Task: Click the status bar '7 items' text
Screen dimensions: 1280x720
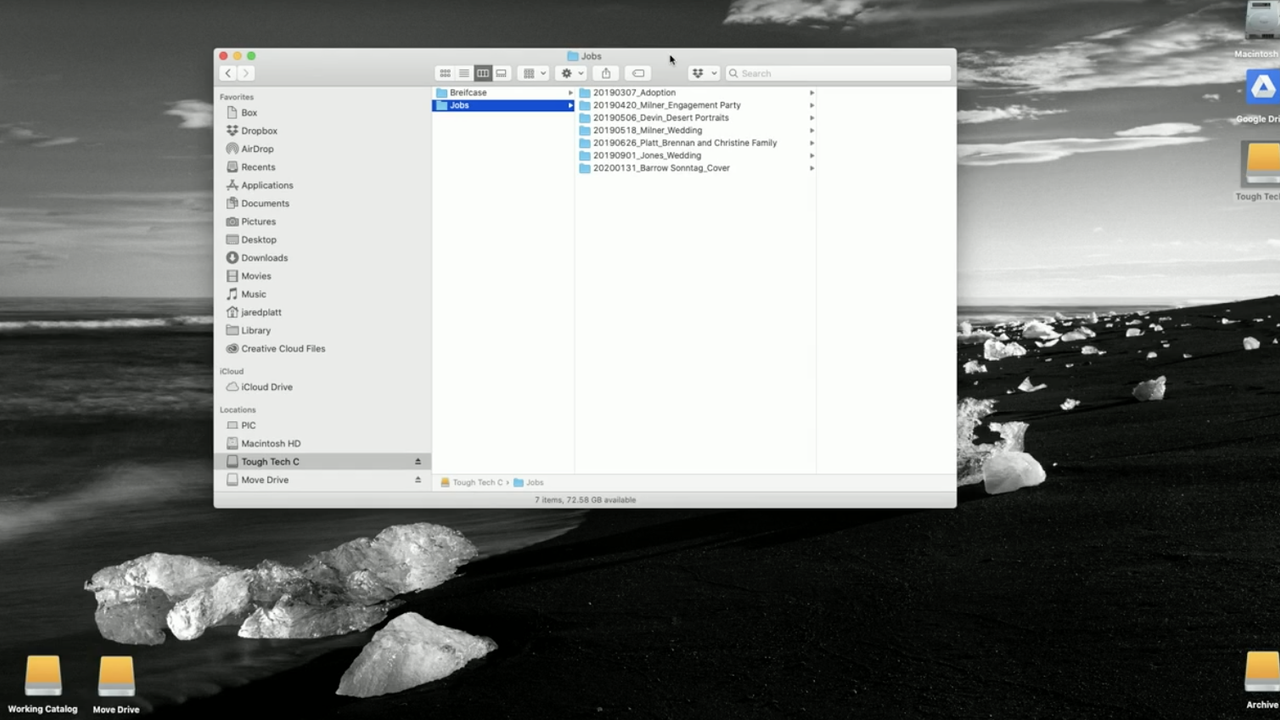Action: pos(585,500)
